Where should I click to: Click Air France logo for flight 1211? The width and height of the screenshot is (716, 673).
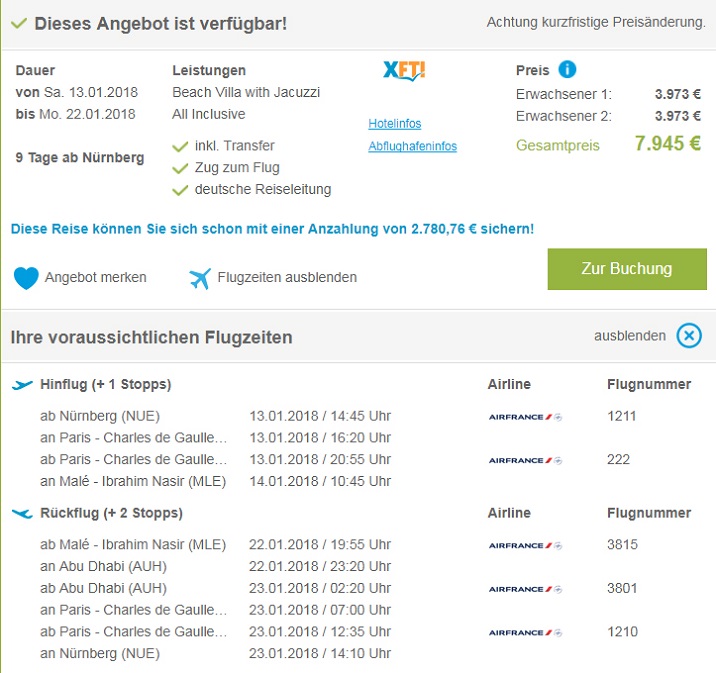coord(525,417)
